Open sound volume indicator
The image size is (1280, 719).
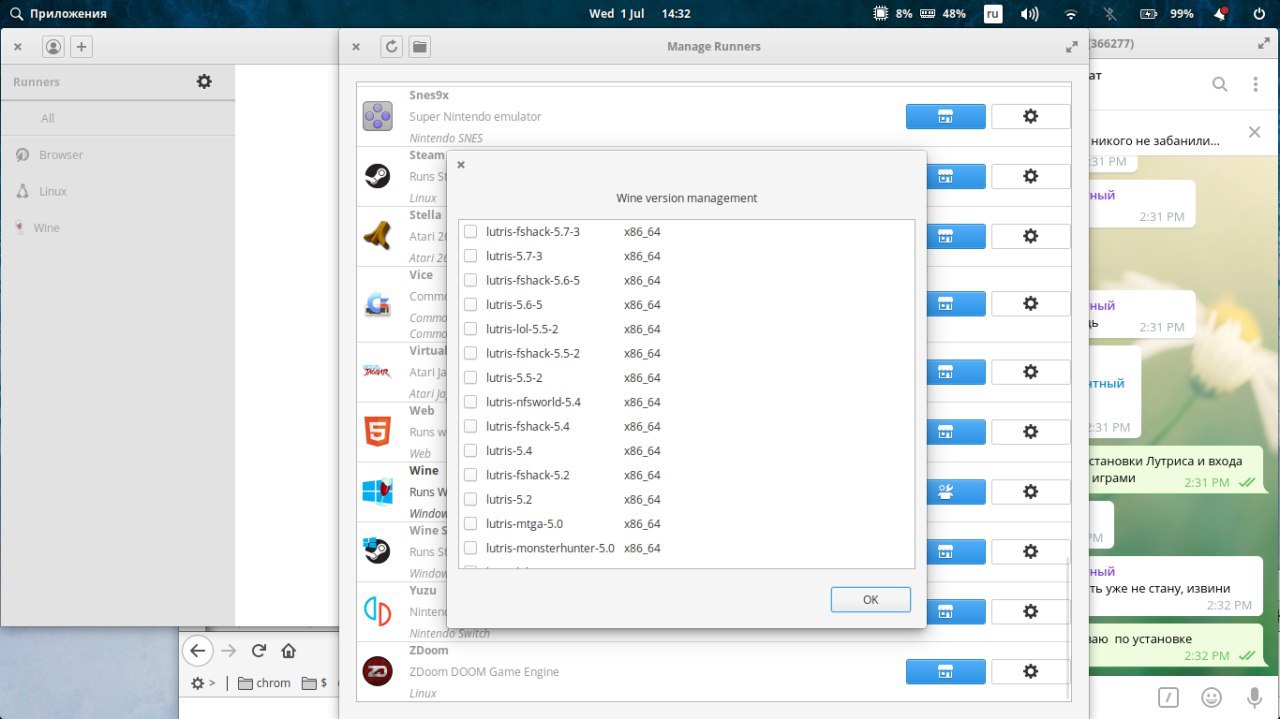(x=1029, y=14)
